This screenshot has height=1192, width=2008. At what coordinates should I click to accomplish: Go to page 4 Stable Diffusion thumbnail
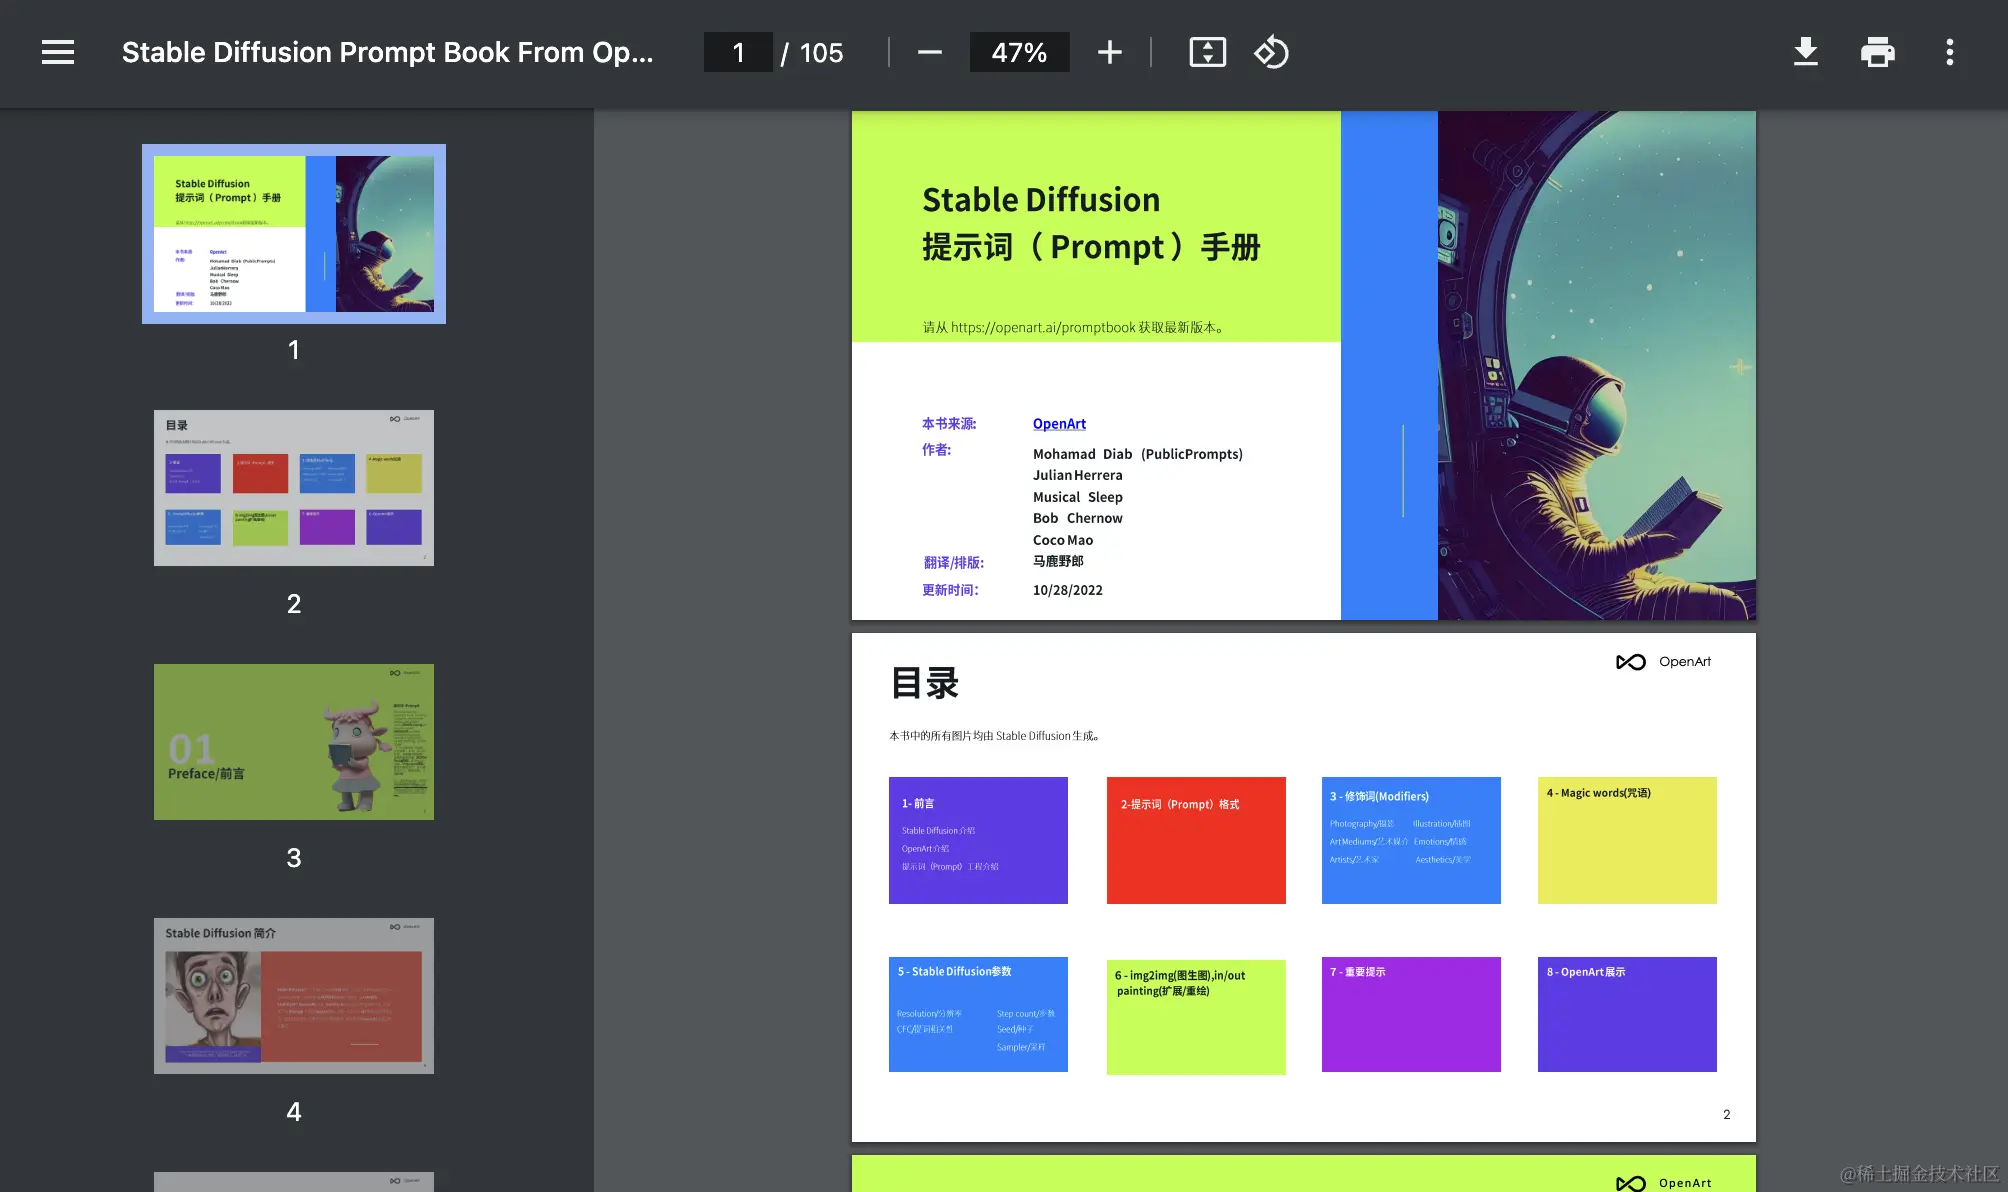click(x=294, y=996)
